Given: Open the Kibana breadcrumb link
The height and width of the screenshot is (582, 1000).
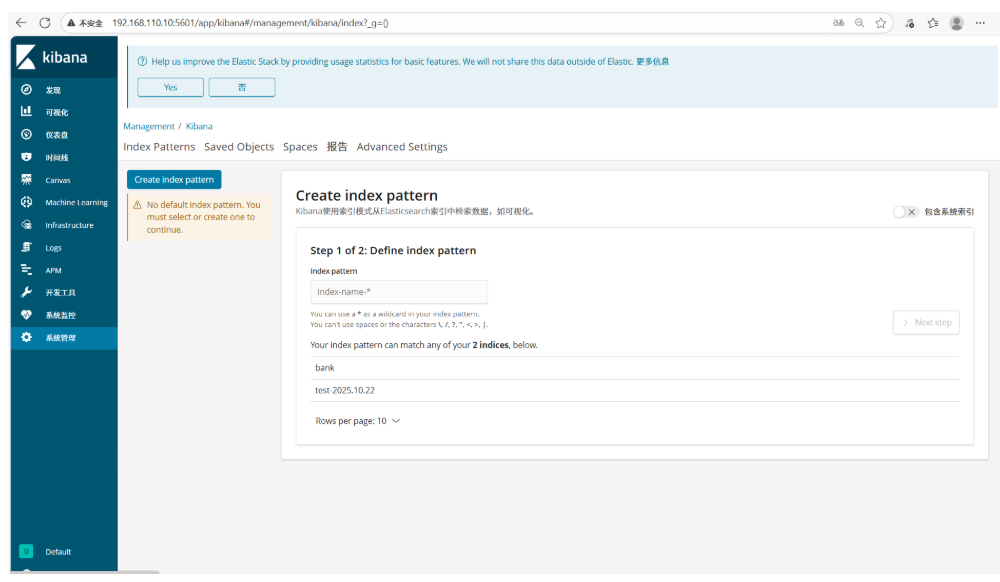Looking at the screenshot, I should [x=199, y=126].
